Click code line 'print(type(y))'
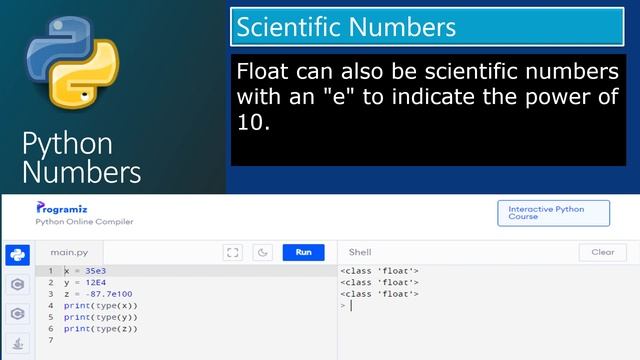Screen dimensions: 640x360 tap(101, 317)
